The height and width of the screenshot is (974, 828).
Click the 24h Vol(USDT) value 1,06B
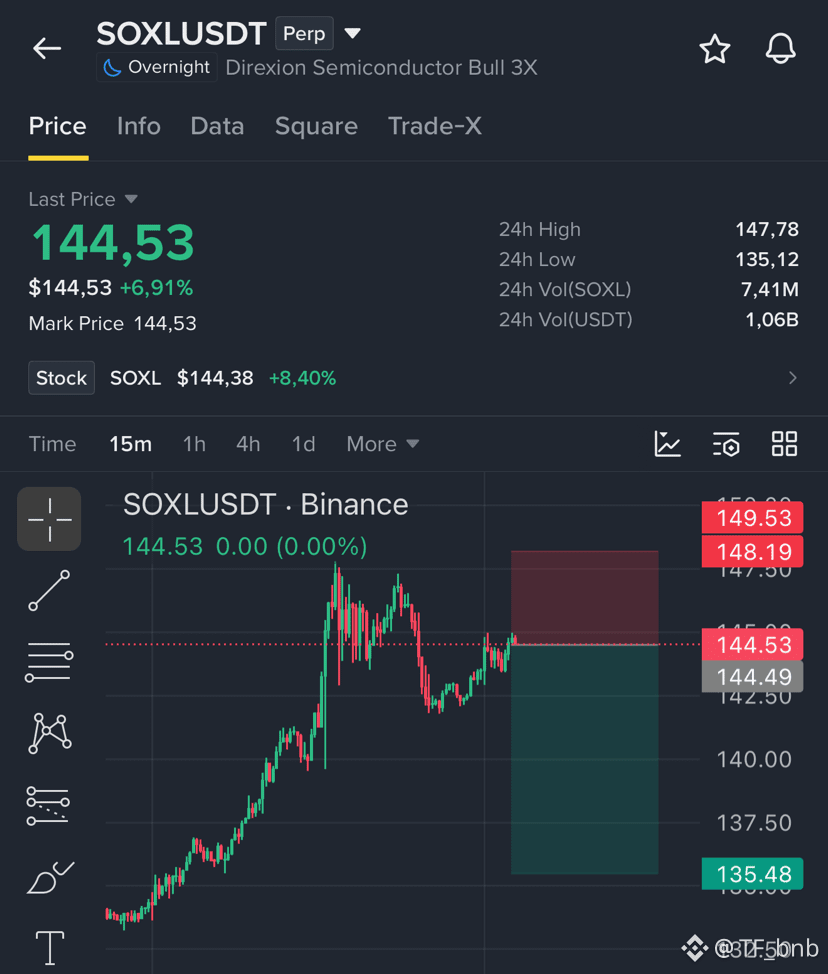(771, 319)
